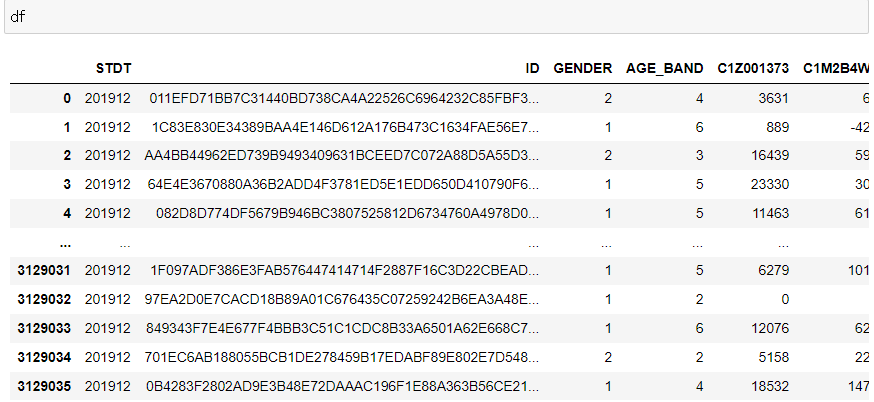
Task: Select the STDT column header
Action: point(114,69)
